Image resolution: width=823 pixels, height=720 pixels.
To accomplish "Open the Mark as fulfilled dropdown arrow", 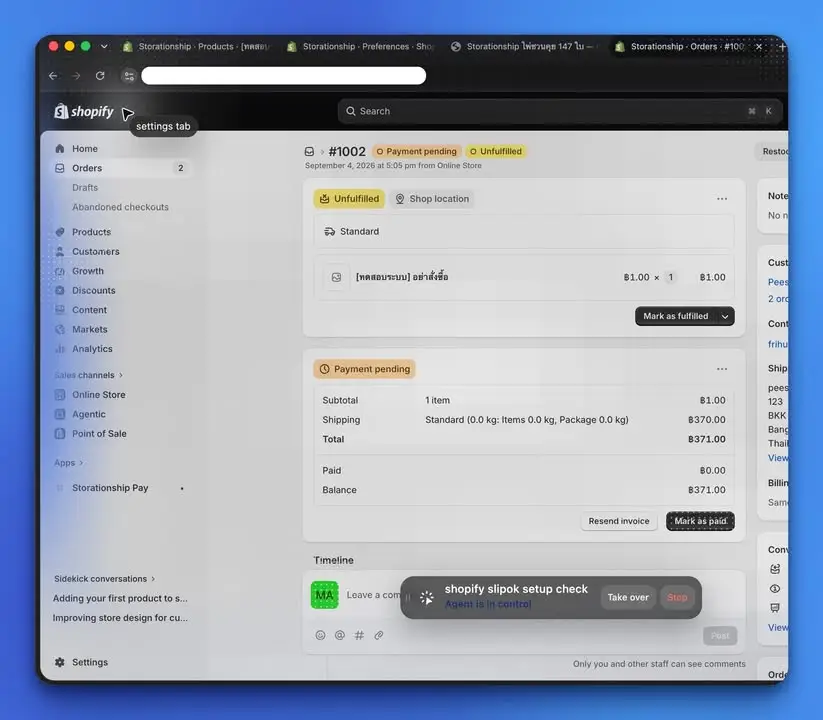I will (x=725, y=316).
